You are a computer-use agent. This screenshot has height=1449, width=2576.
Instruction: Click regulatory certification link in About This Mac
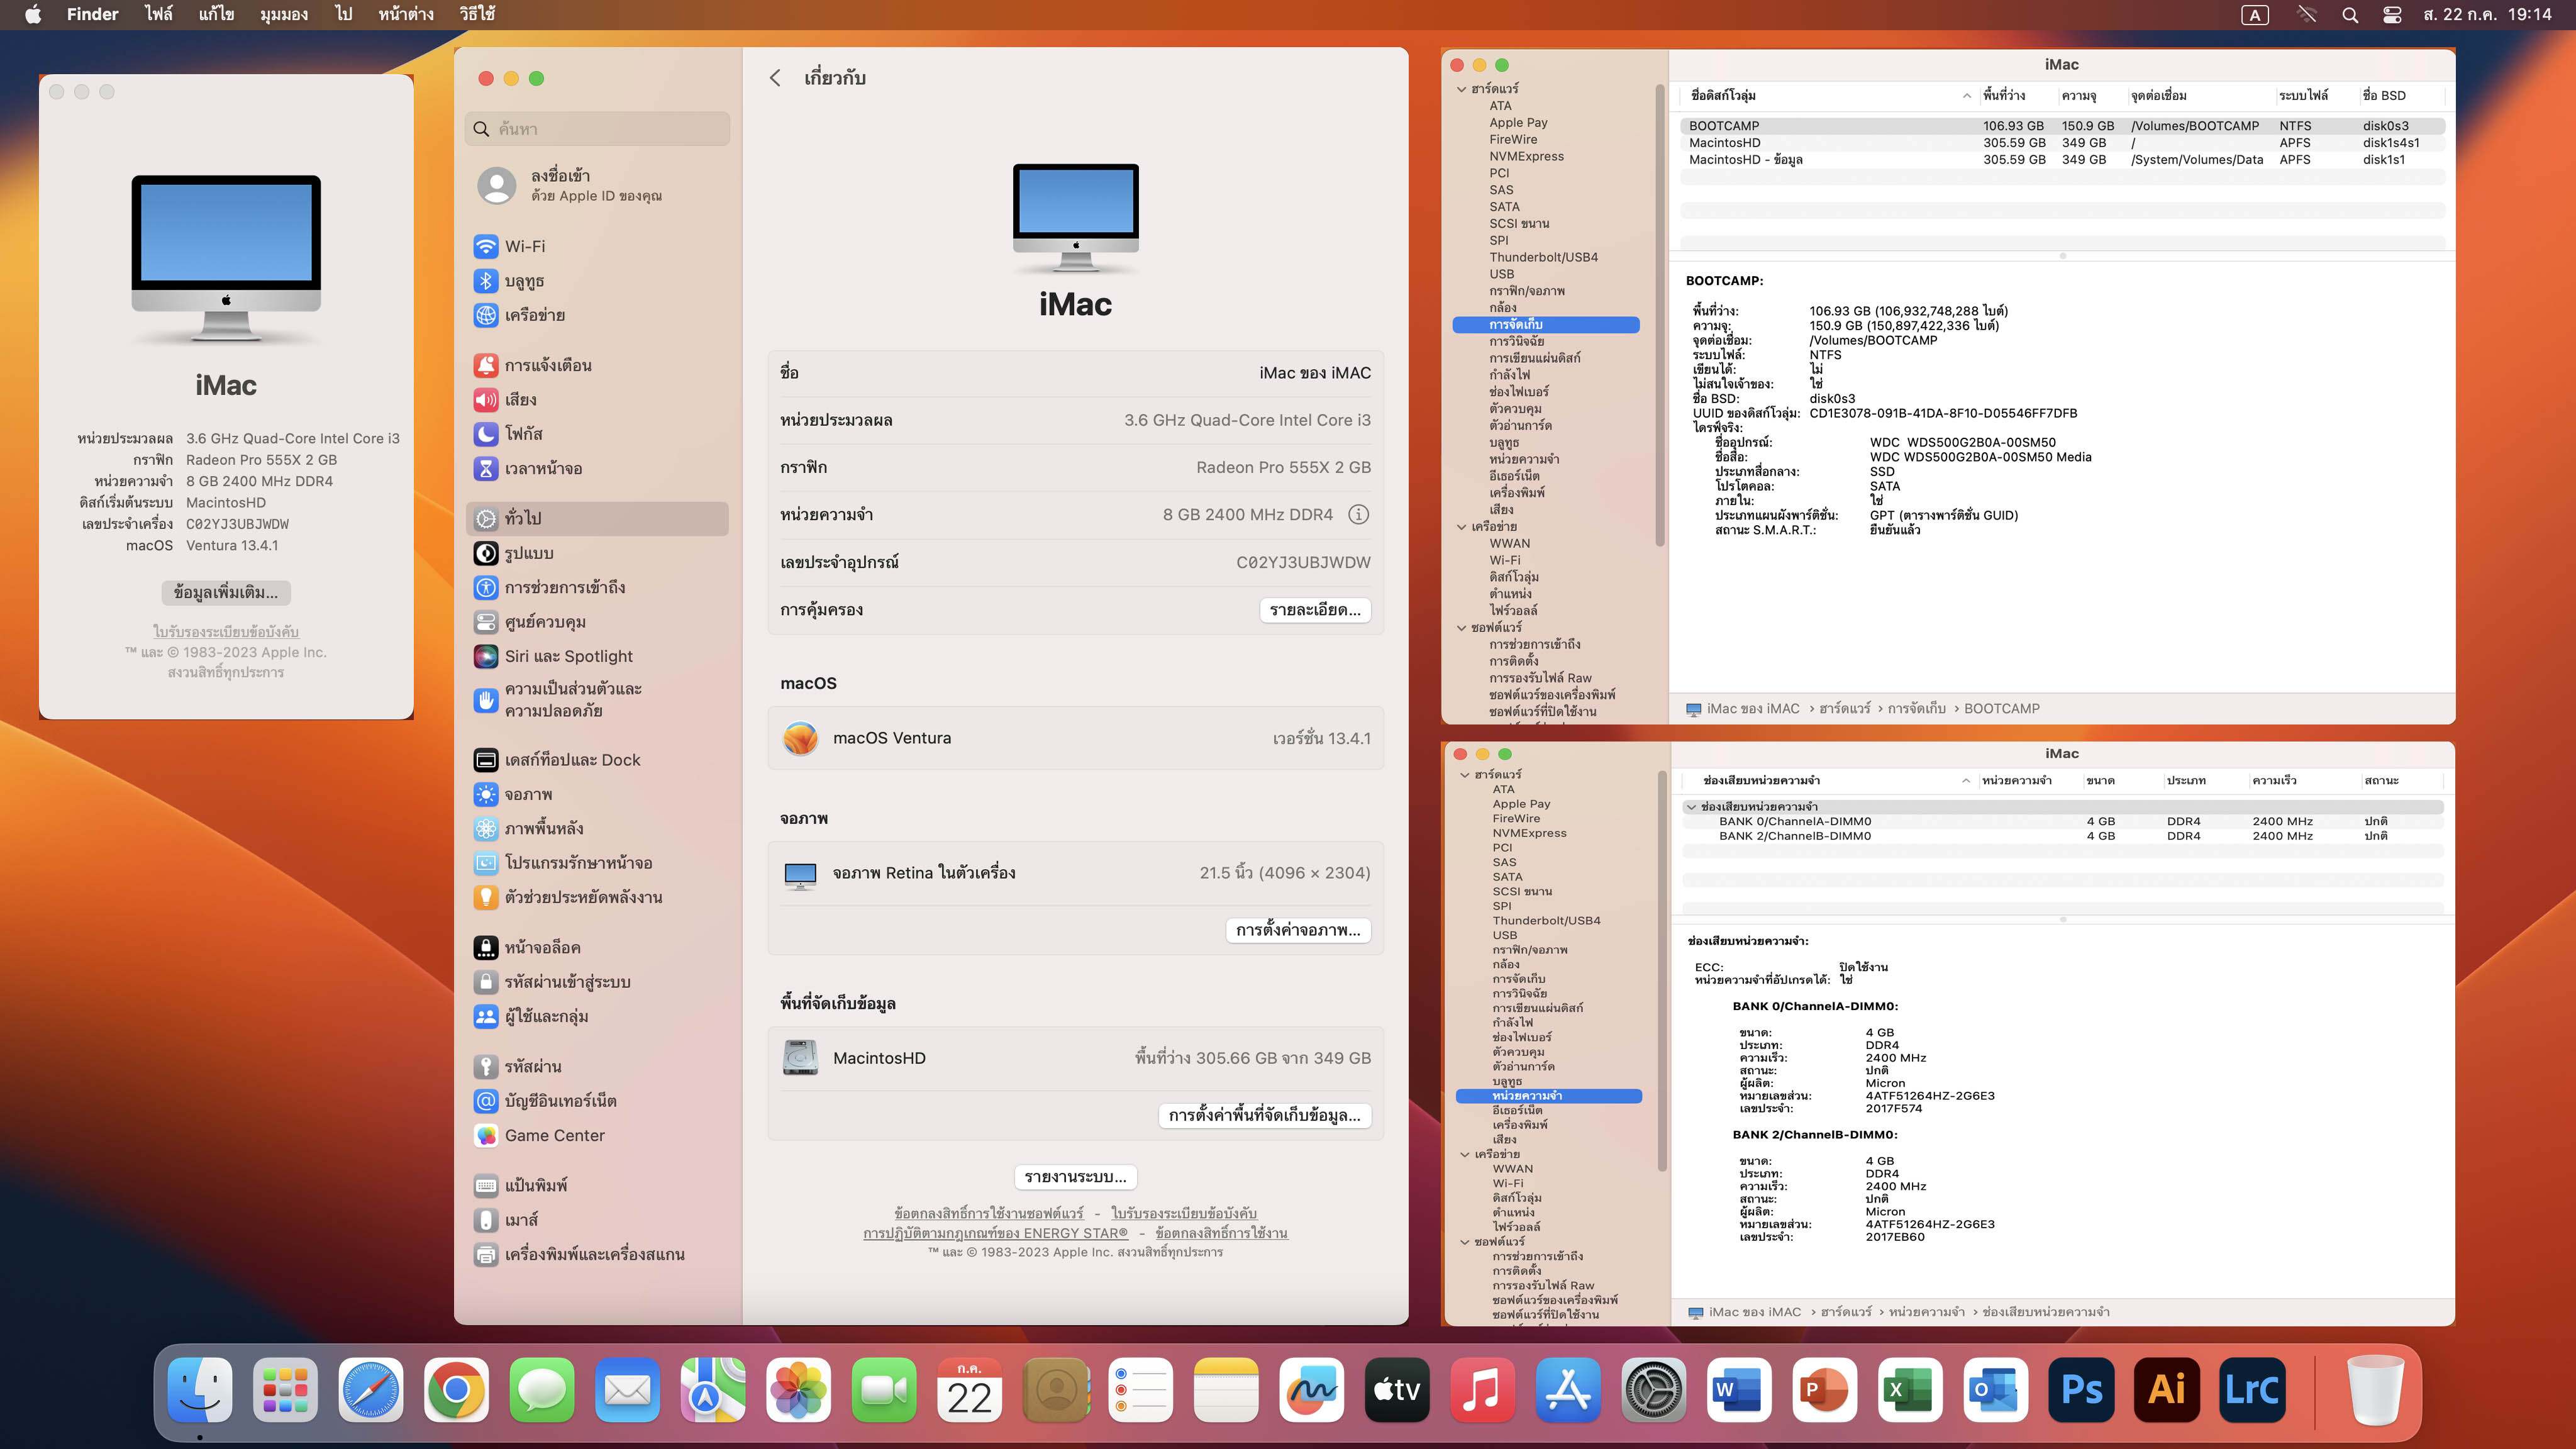(x=226, y=632)
